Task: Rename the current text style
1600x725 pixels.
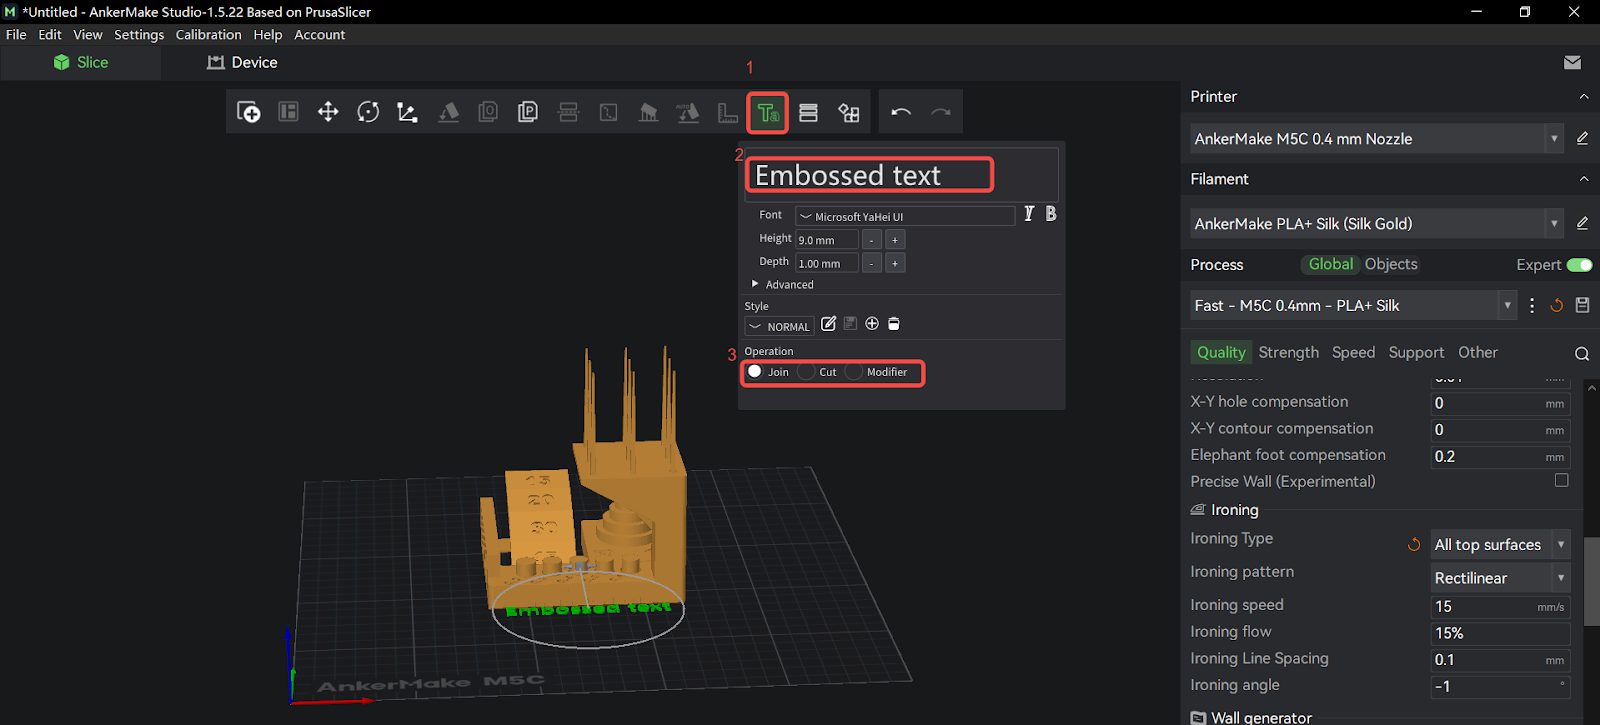Action: click(828, 324)
